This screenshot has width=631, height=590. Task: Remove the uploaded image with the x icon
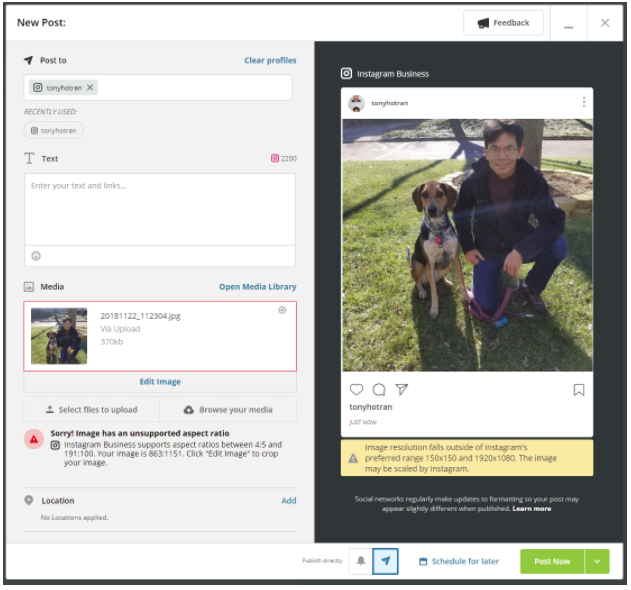pos(282,310)
